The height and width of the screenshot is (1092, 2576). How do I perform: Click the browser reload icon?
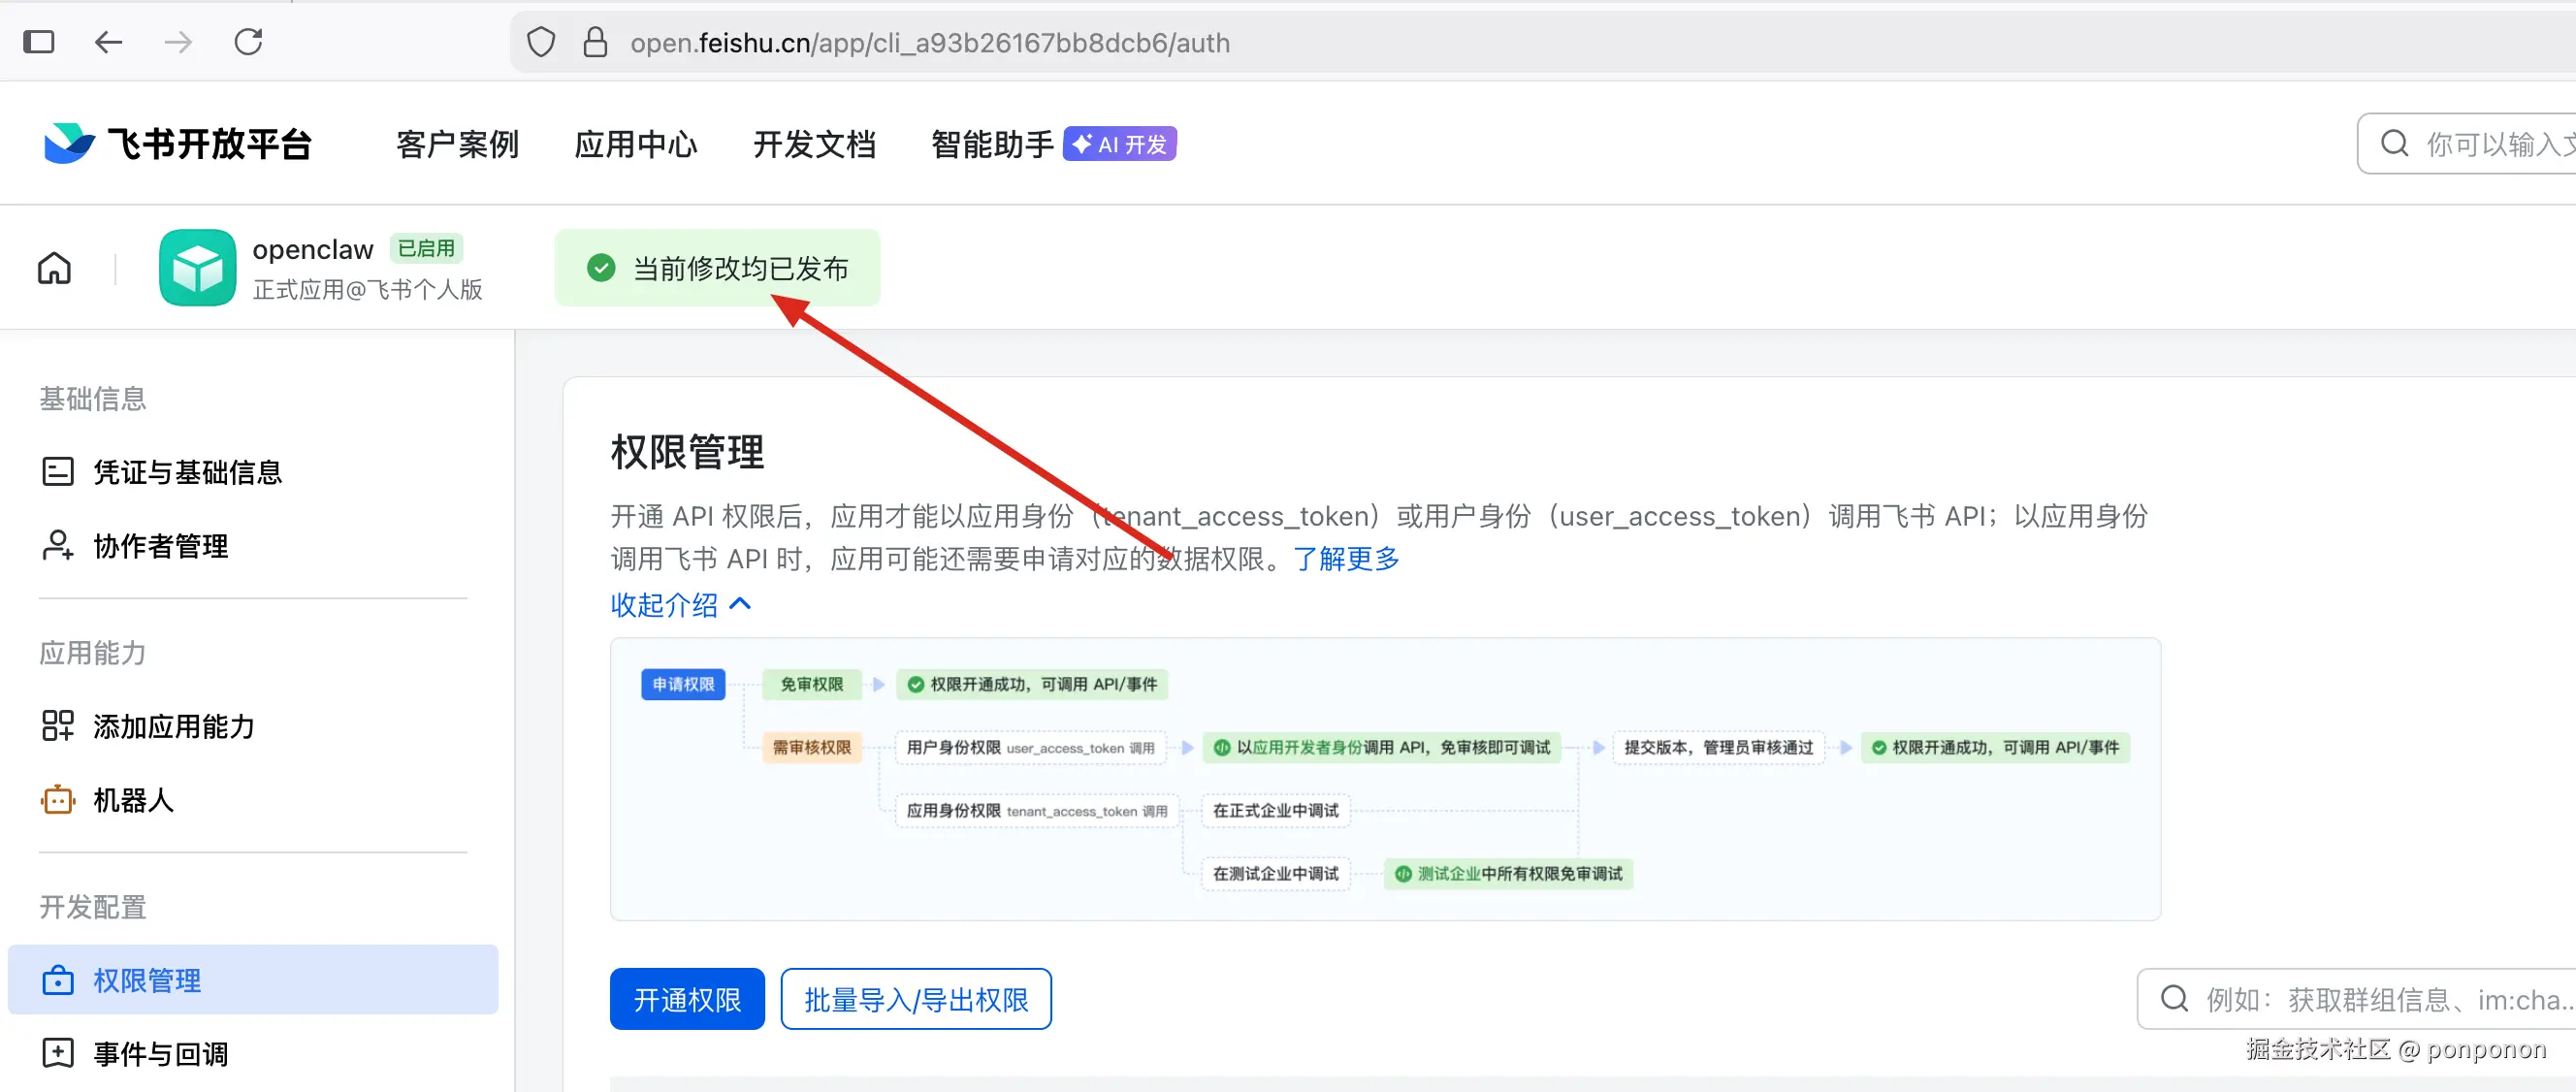[x=248, y=42]
